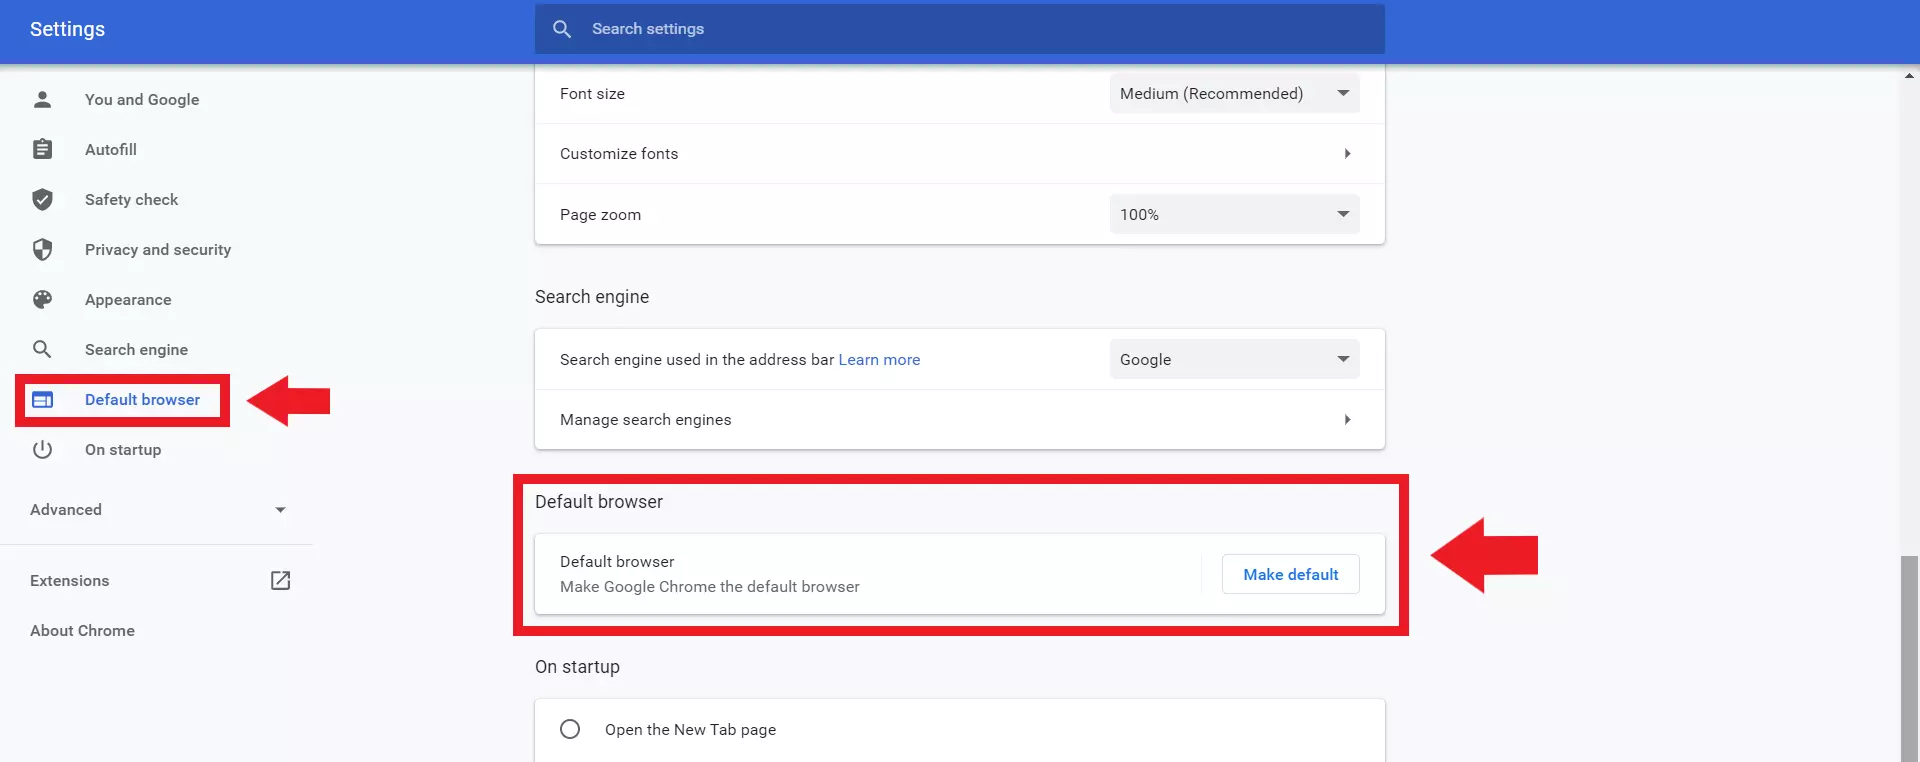Expand the Customize fonts row arrow

pos(1347,153)
